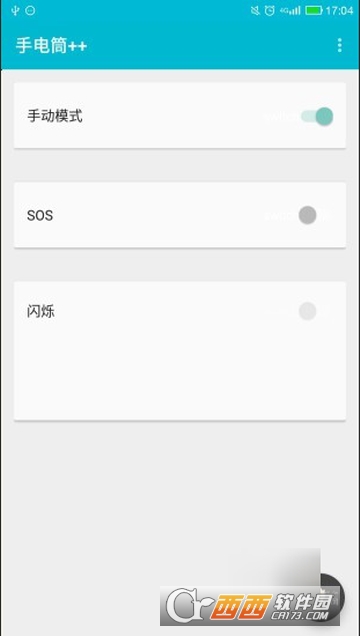Tap the empty area below 闪烁 in its card
360x636 pixels.
coord(180,373)
